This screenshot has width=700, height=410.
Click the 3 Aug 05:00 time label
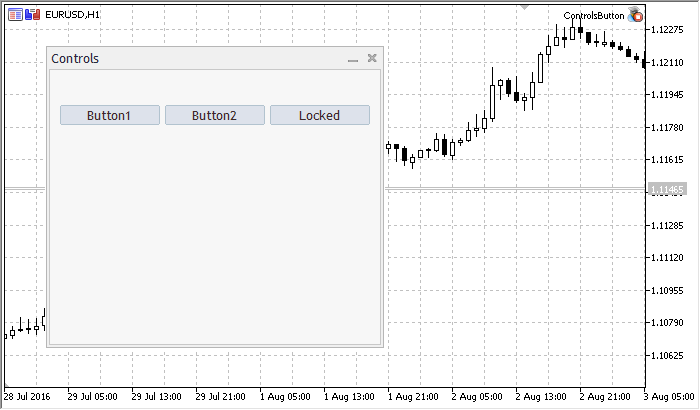click(x=670, y=396)
